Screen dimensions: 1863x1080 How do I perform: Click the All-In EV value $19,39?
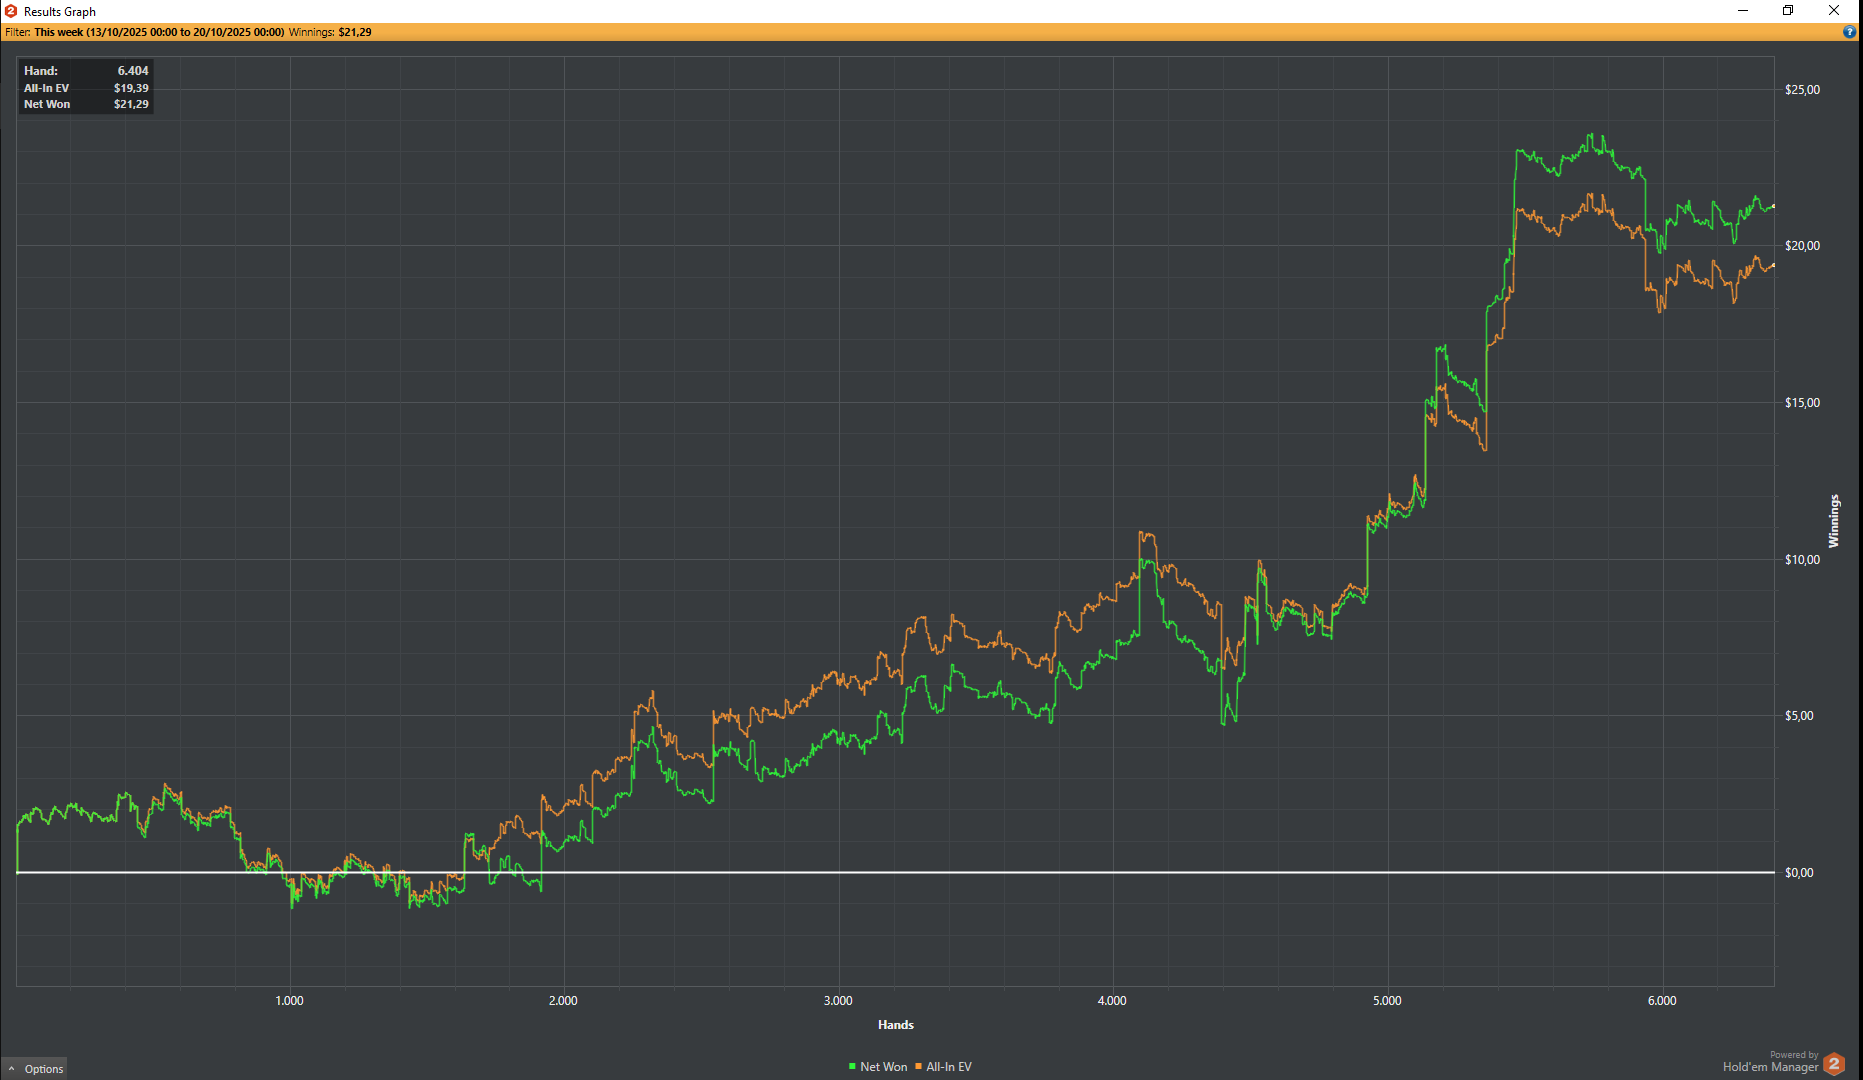coord(131,88)
